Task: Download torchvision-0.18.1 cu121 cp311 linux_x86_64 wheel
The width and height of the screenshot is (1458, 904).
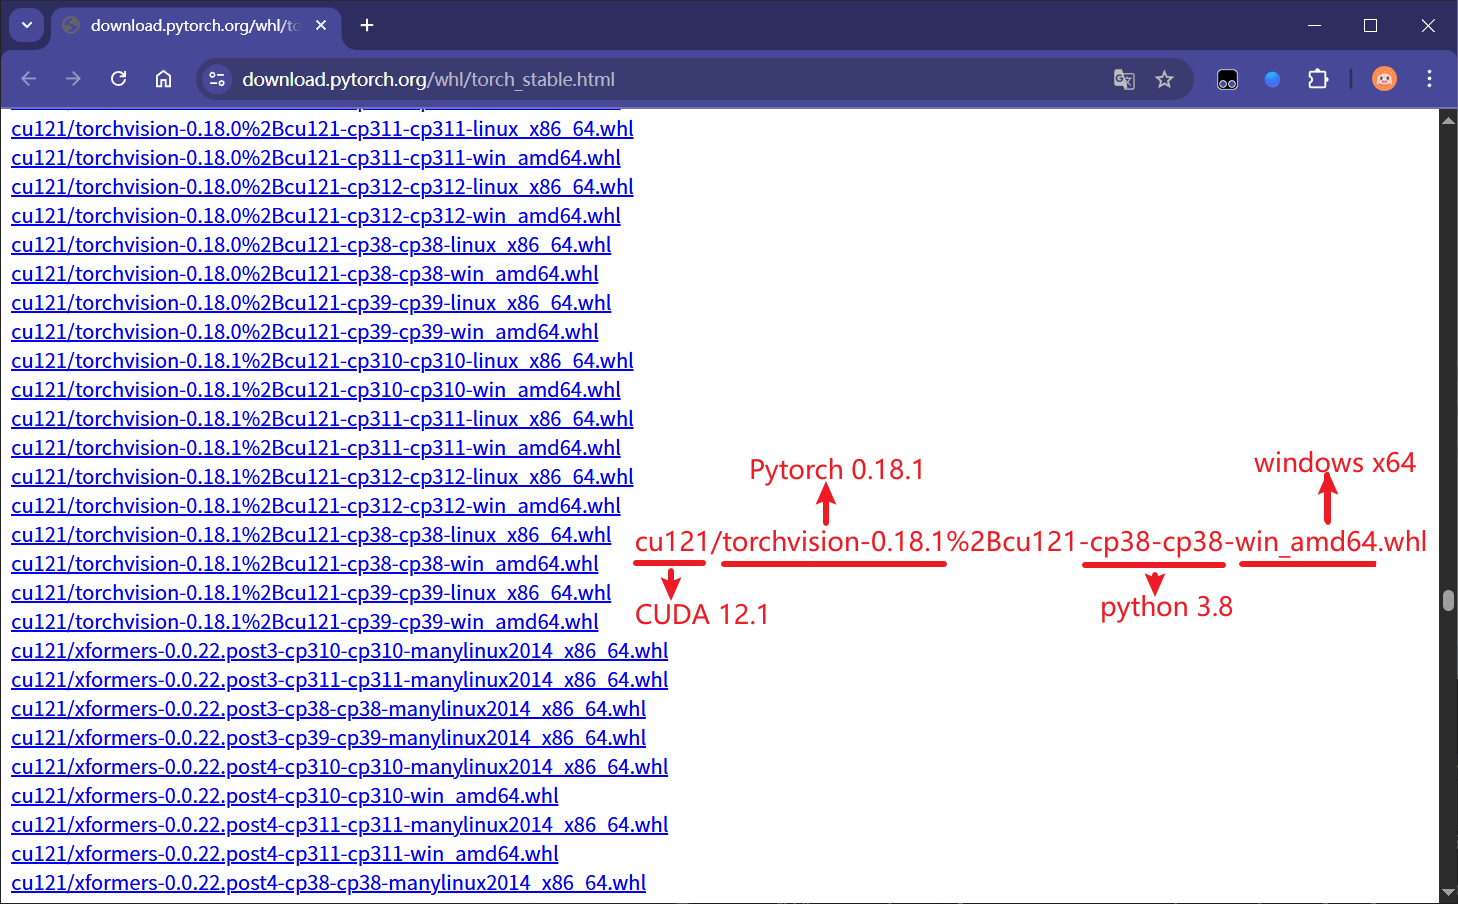Action: (322, 419)
